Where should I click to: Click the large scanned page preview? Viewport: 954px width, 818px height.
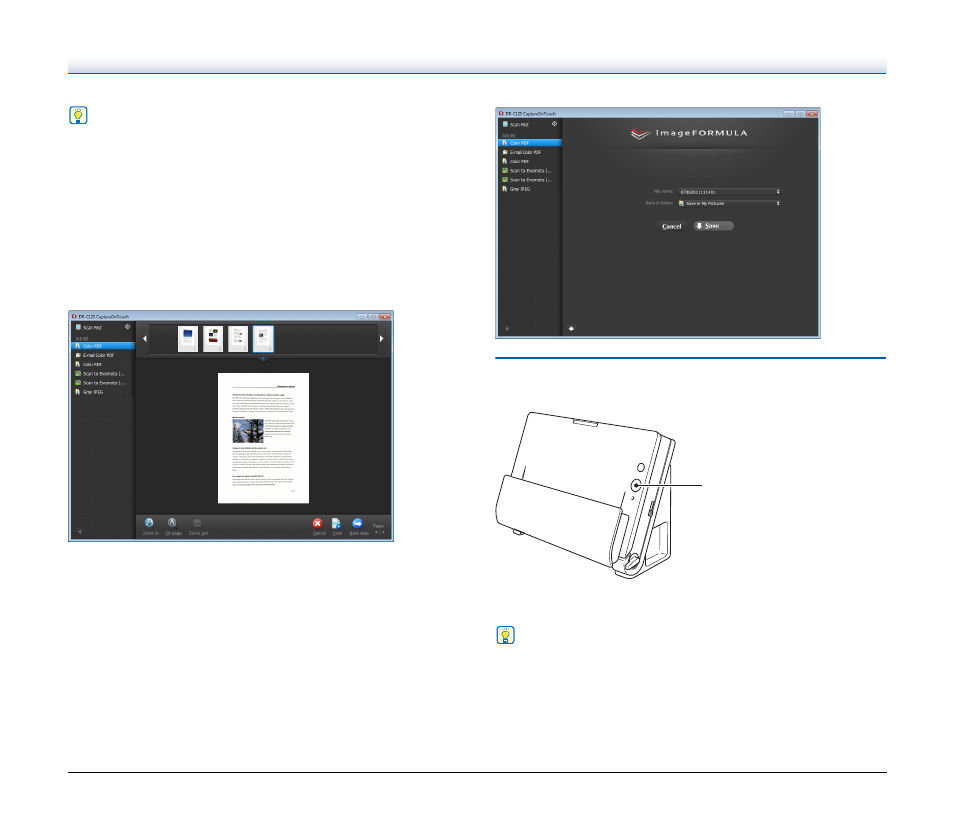tap(263, 438)
